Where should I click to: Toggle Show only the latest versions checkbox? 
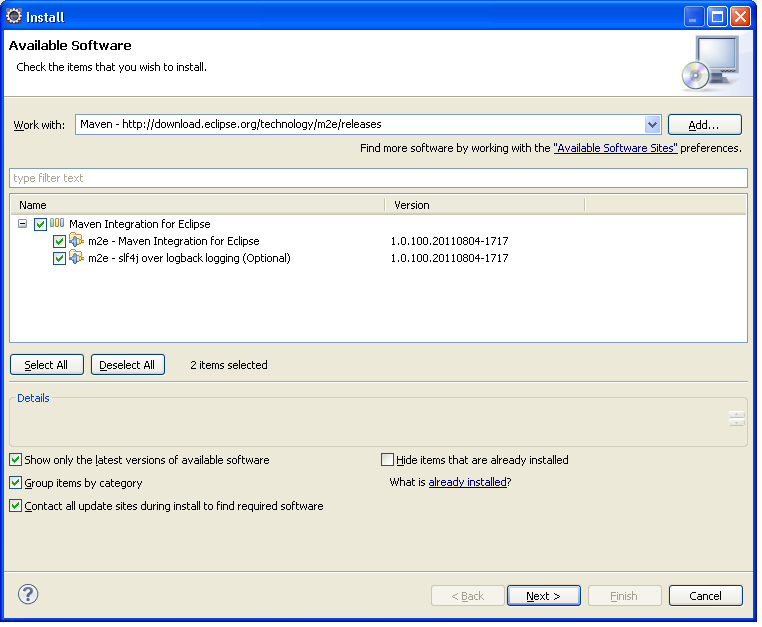[x=16, y=459]
